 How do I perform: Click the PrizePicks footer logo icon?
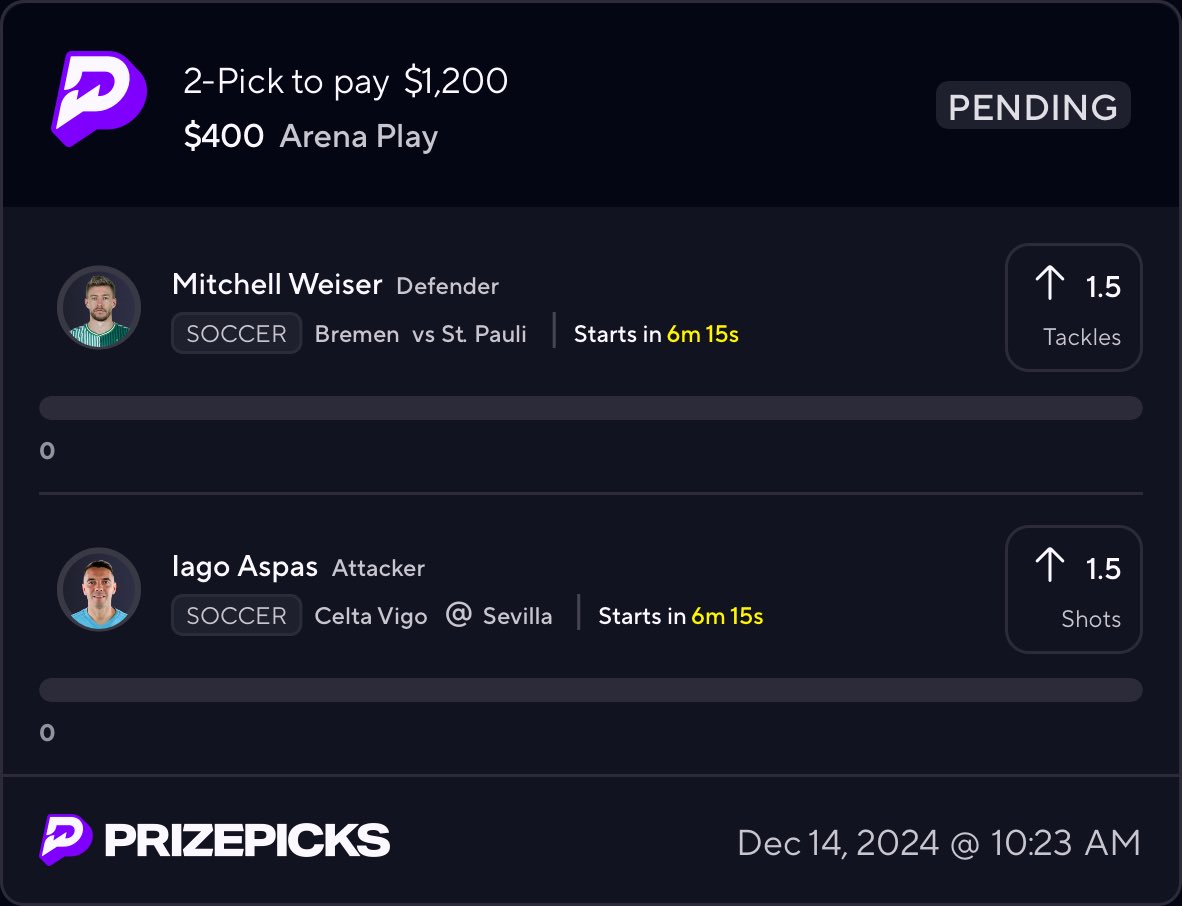pos(66,839)
